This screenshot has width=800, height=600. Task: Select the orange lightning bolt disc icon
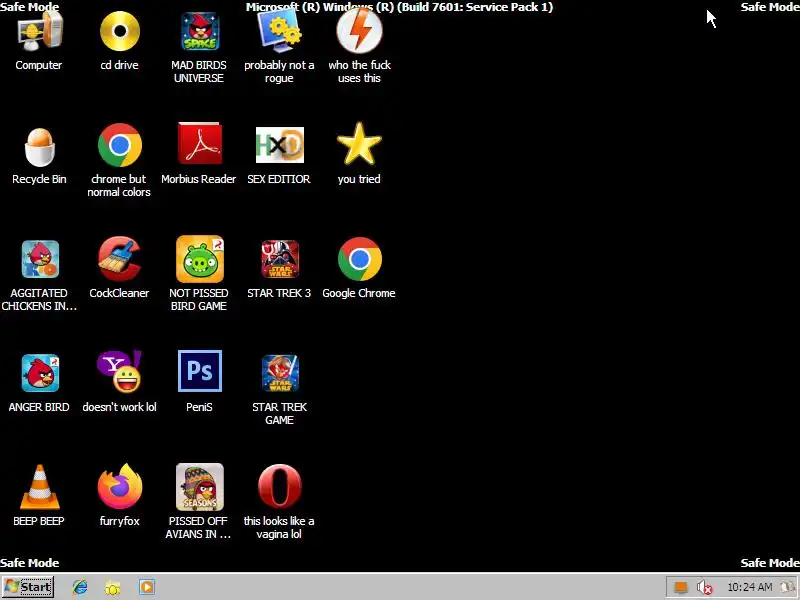(359, 32)
